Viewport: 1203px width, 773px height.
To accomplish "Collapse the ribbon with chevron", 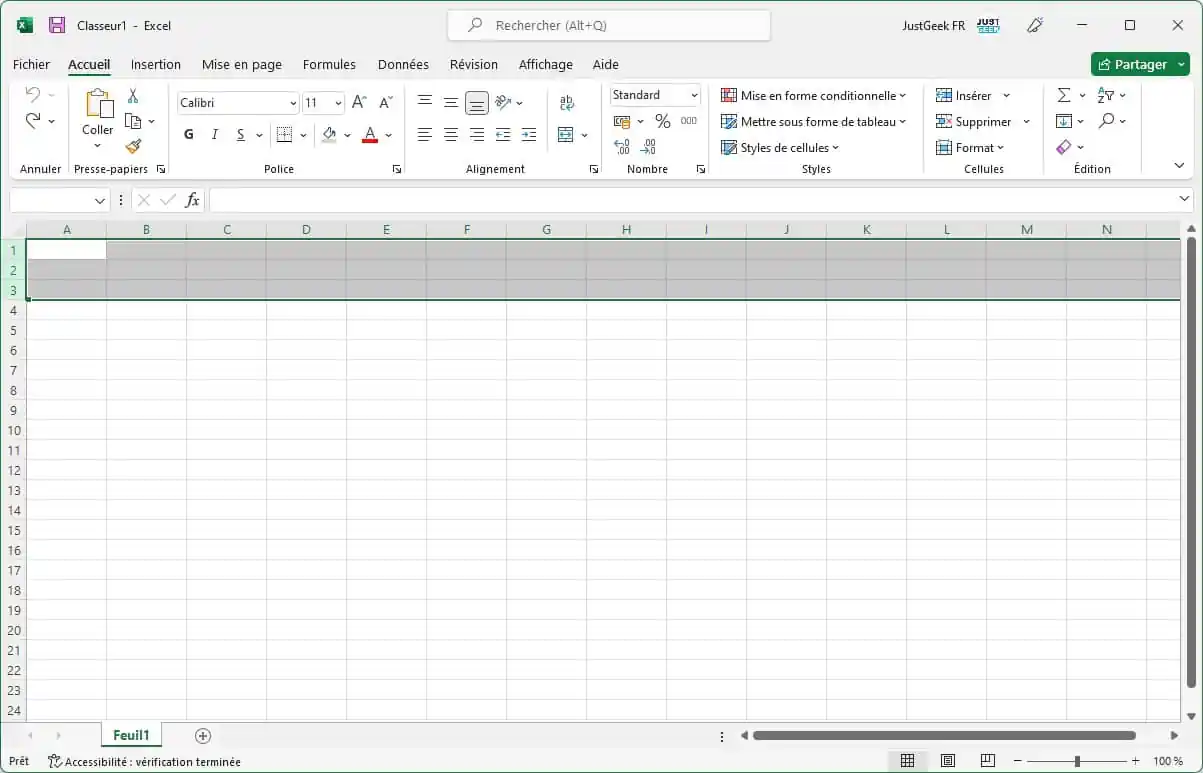I will point(1178,165).
